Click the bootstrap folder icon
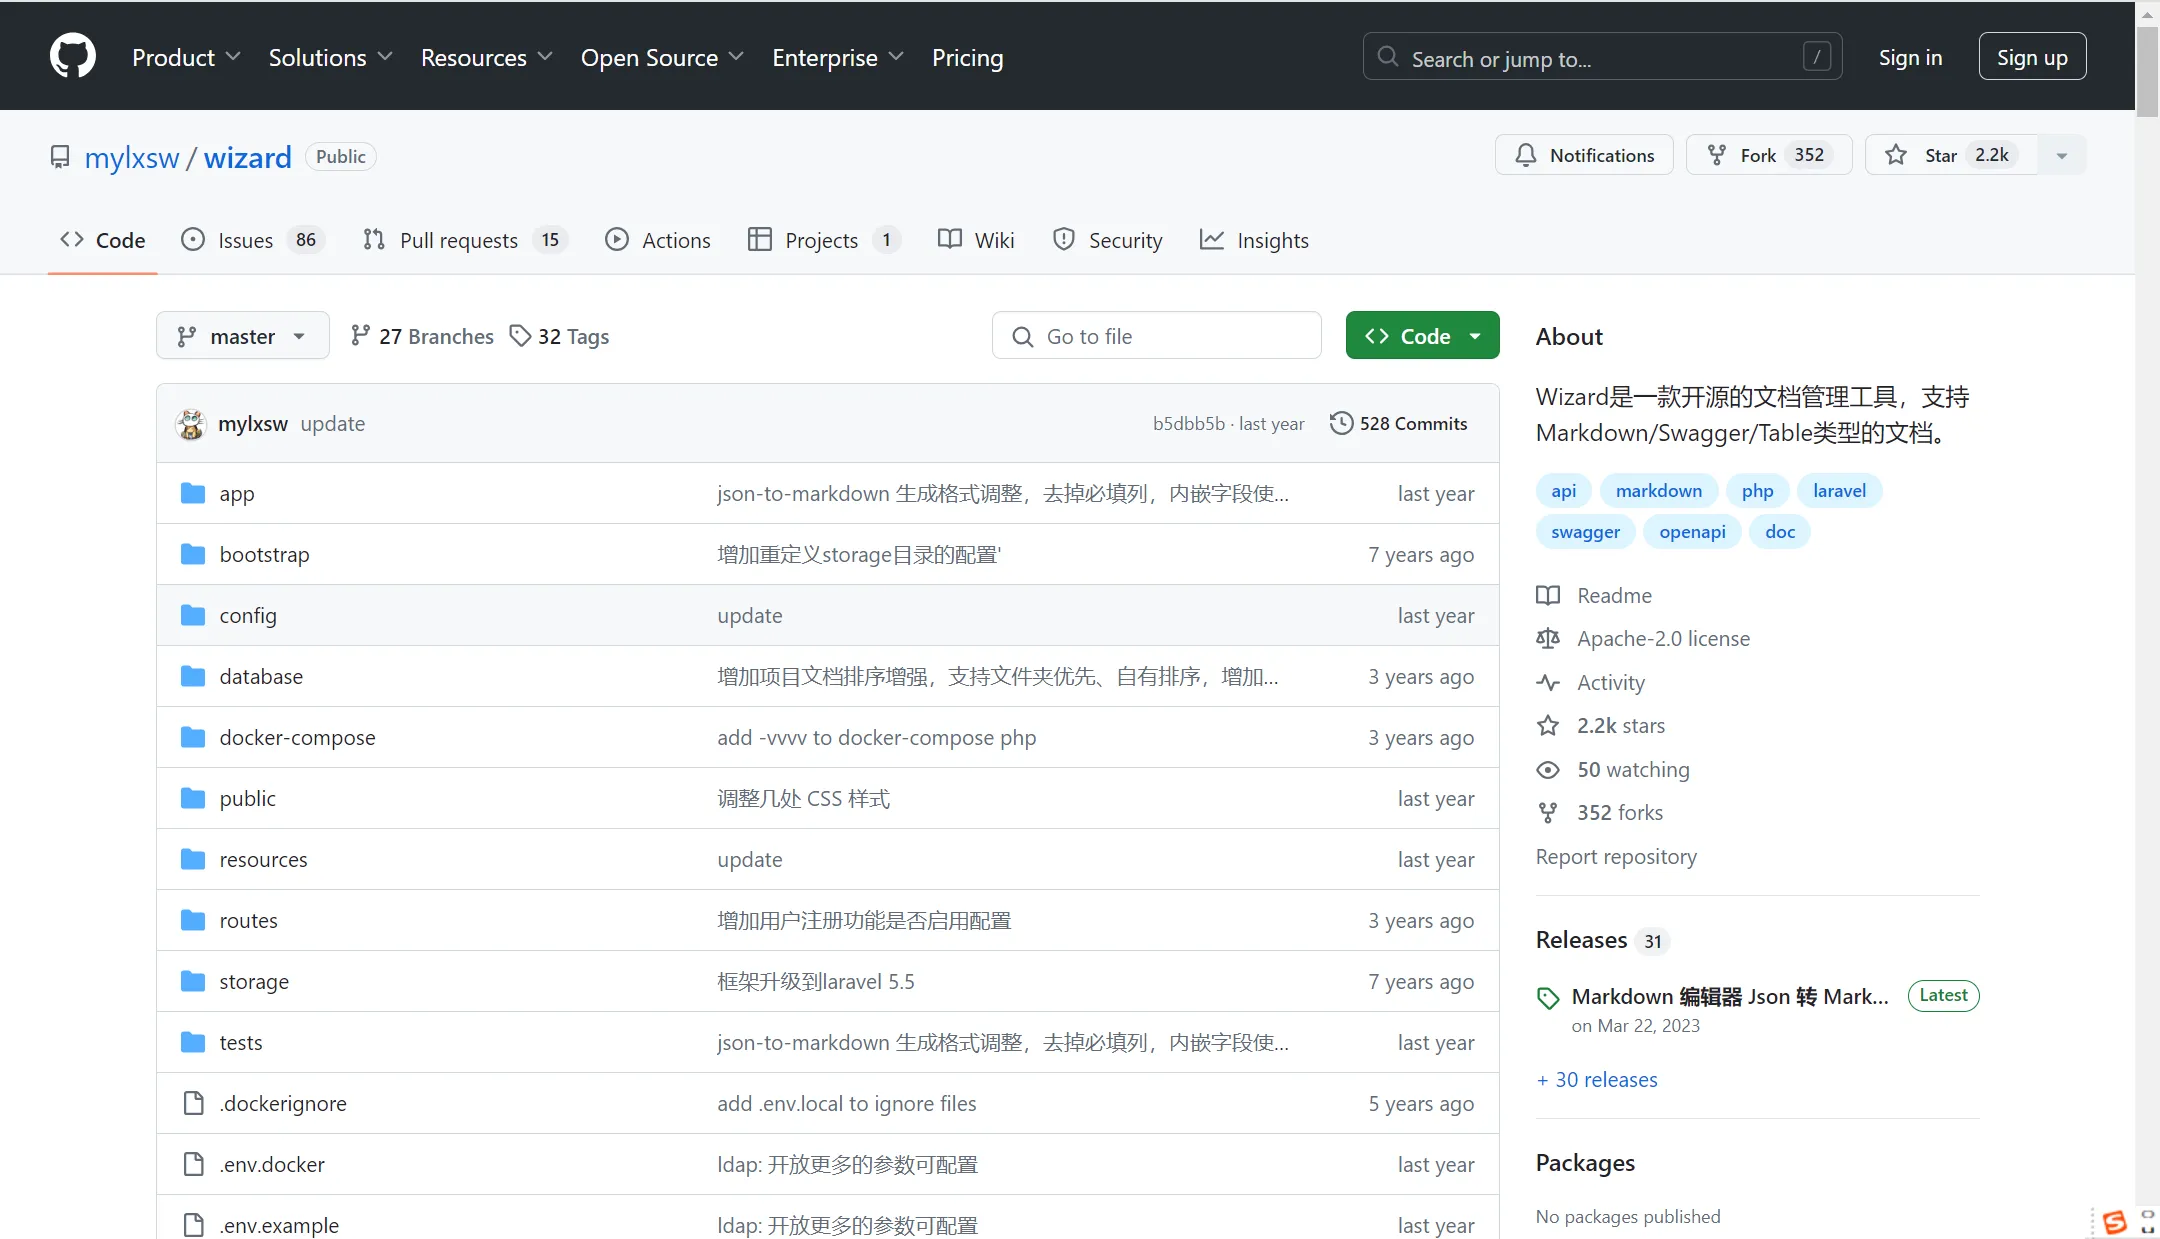 [193, 554]
